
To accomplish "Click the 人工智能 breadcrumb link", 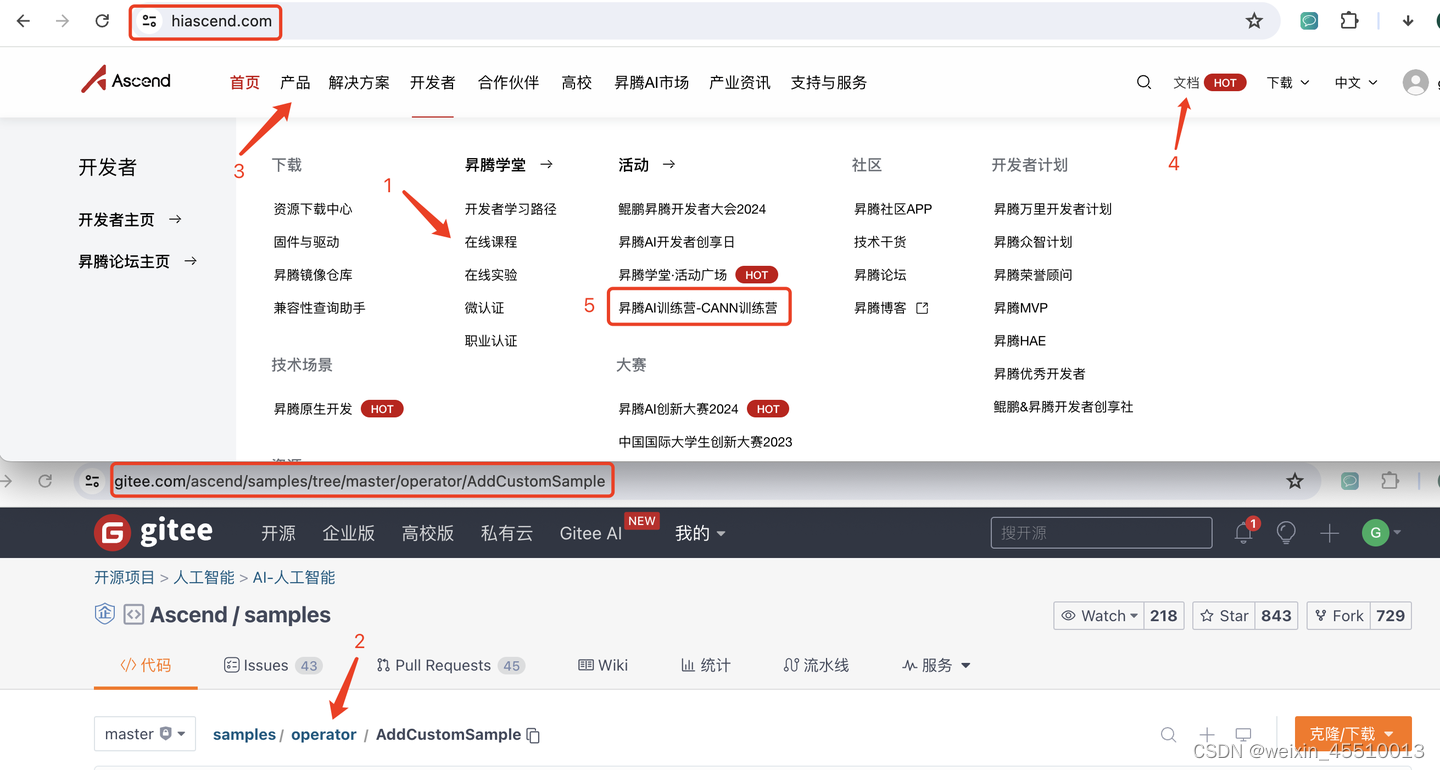I will point(204,577).
